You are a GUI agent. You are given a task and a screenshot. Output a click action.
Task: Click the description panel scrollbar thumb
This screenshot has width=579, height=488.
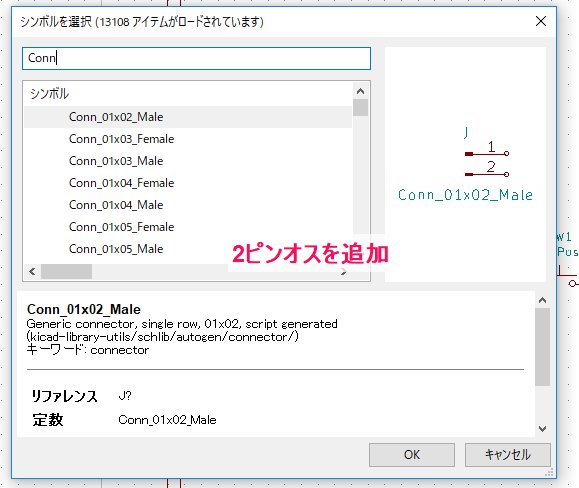click(542, 347)
